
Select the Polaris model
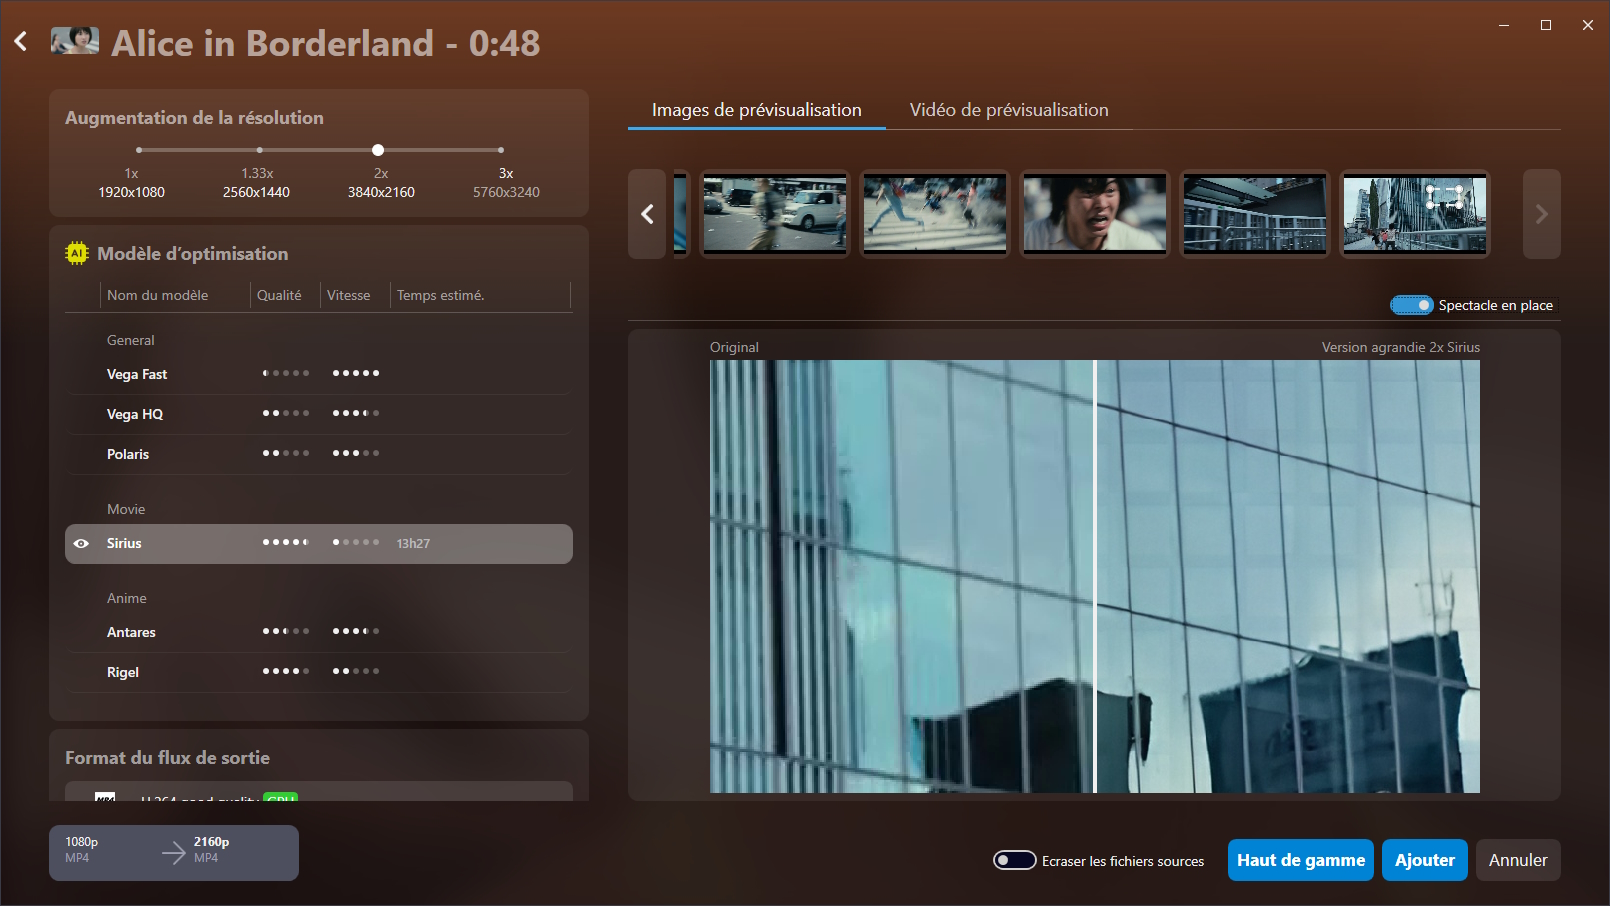point(319,454)
